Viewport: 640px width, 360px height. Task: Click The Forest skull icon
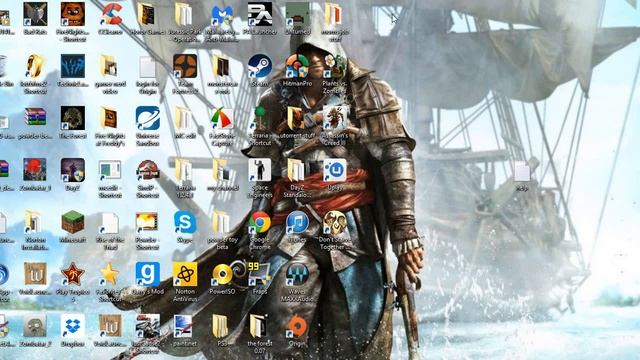[x=73, y=118]
